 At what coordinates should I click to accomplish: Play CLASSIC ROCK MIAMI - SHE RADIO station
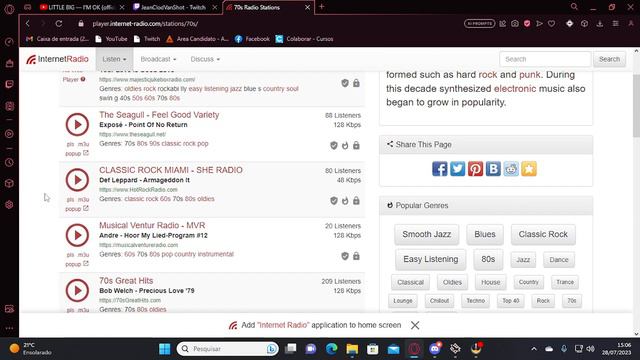(77, 180)
